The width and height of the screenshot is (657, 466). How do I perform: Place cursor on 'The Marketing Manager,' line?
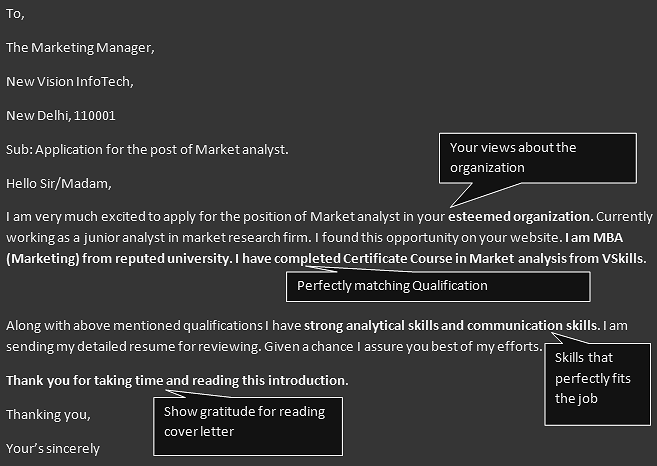80,48
